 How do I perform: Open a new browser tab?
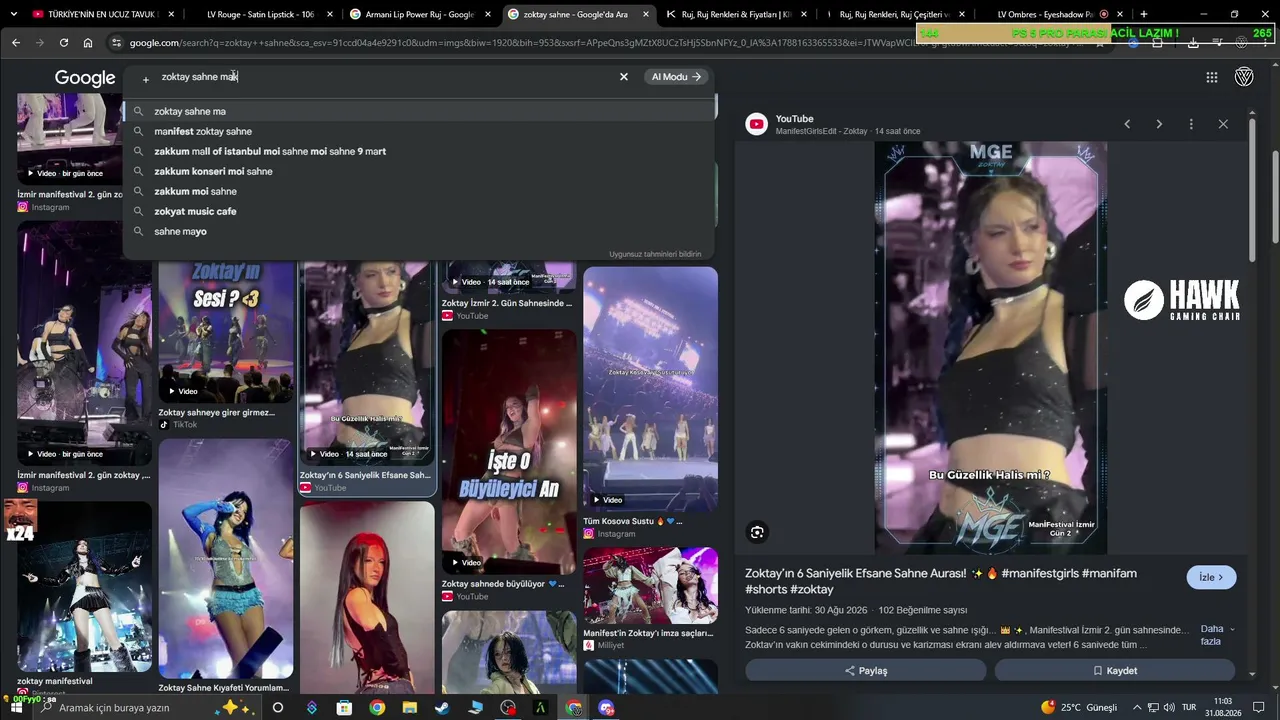[1143, 14]
